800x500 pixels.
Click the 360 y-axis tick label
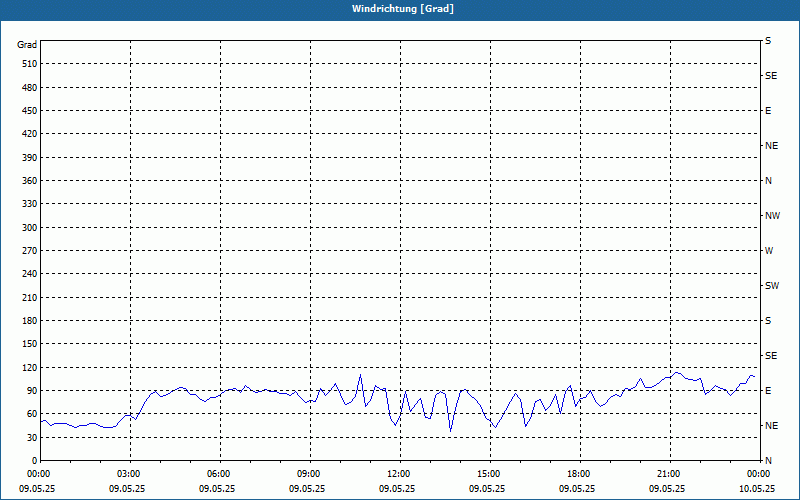(x=30, y=181)
